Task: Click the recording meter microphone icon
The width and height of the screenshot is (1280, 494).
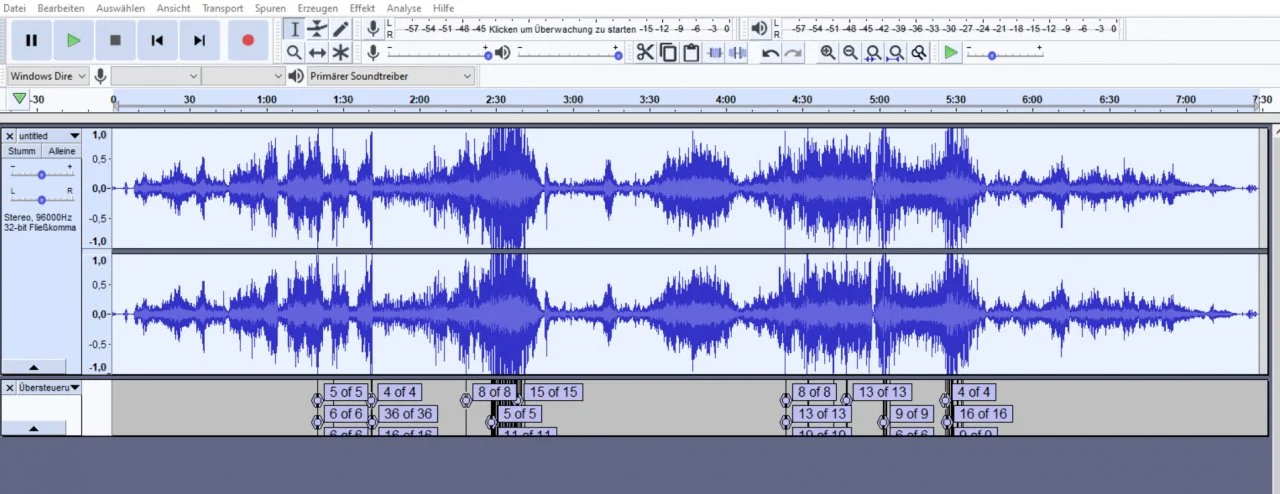Action: coord(373,29)
